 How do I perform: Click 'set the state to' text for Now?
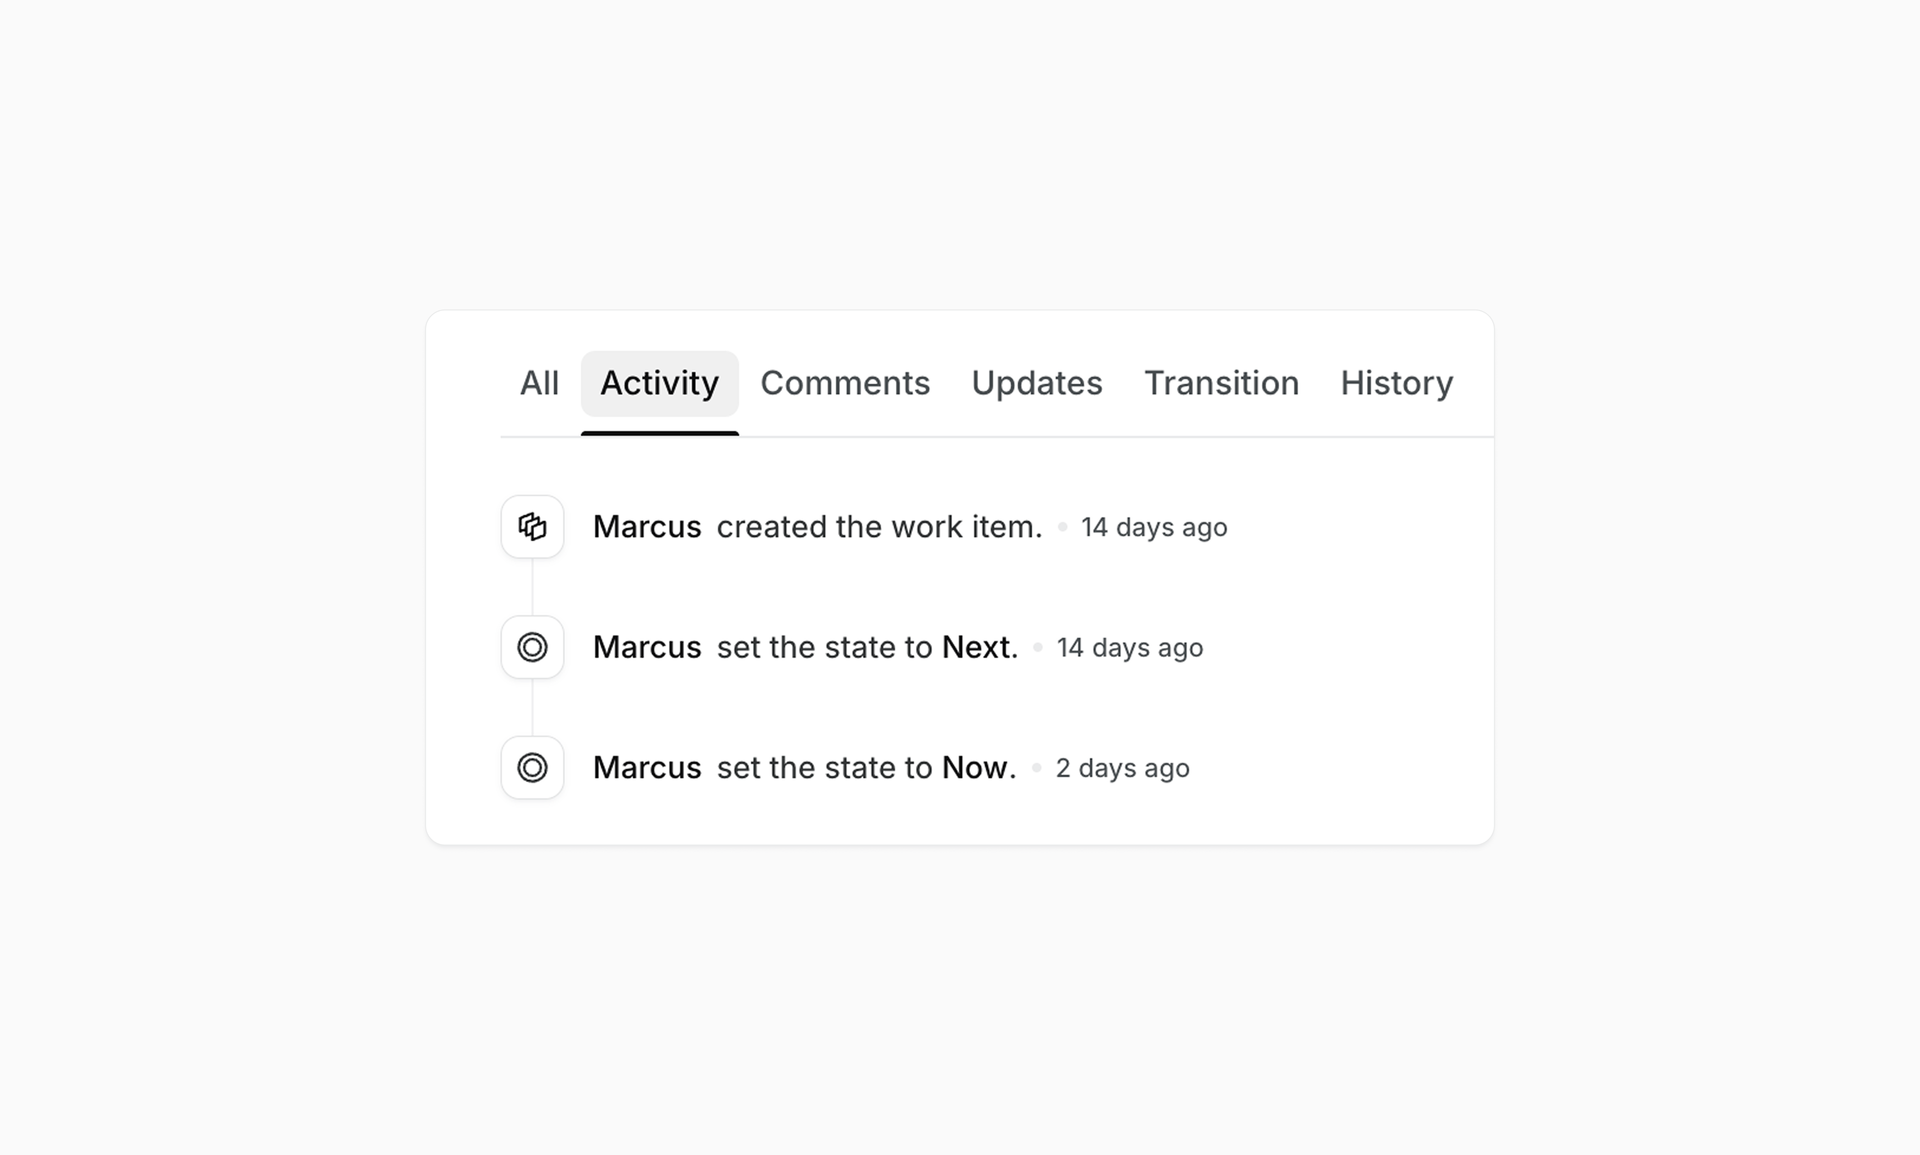(825, 767)
